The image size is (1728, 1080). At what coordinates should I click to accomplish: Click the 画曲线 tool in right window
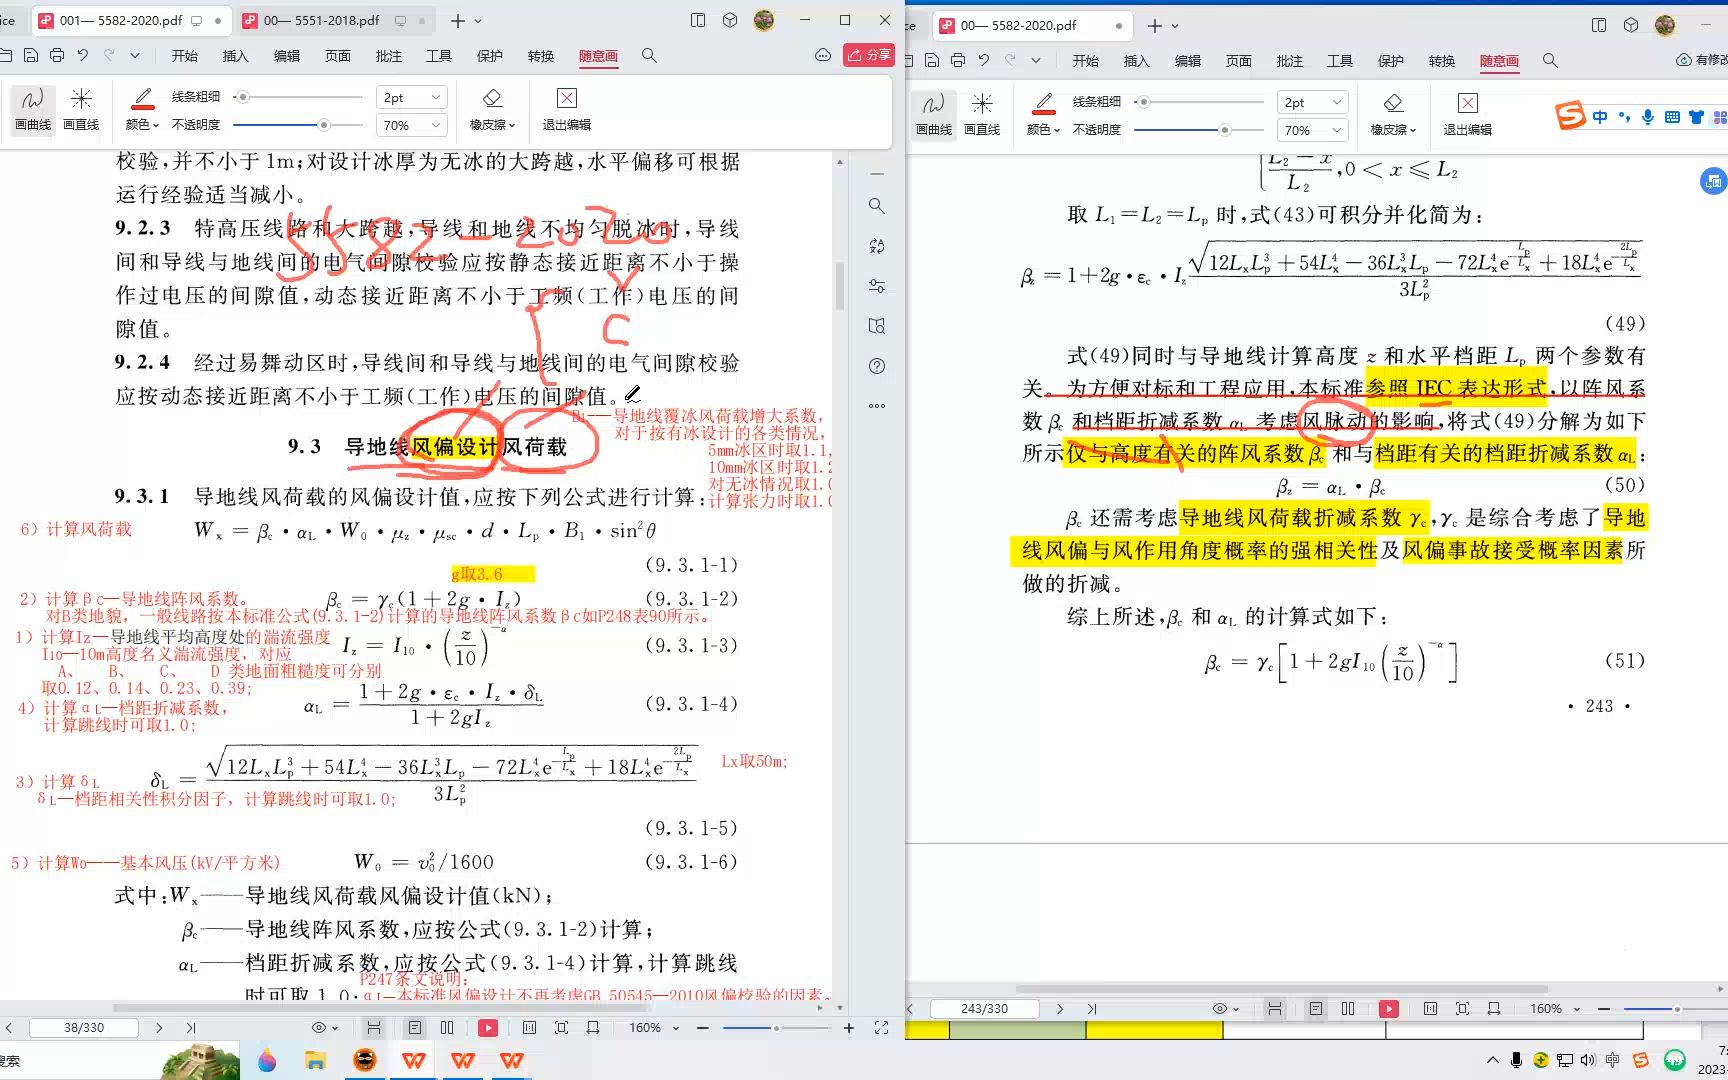click(934, 114)
